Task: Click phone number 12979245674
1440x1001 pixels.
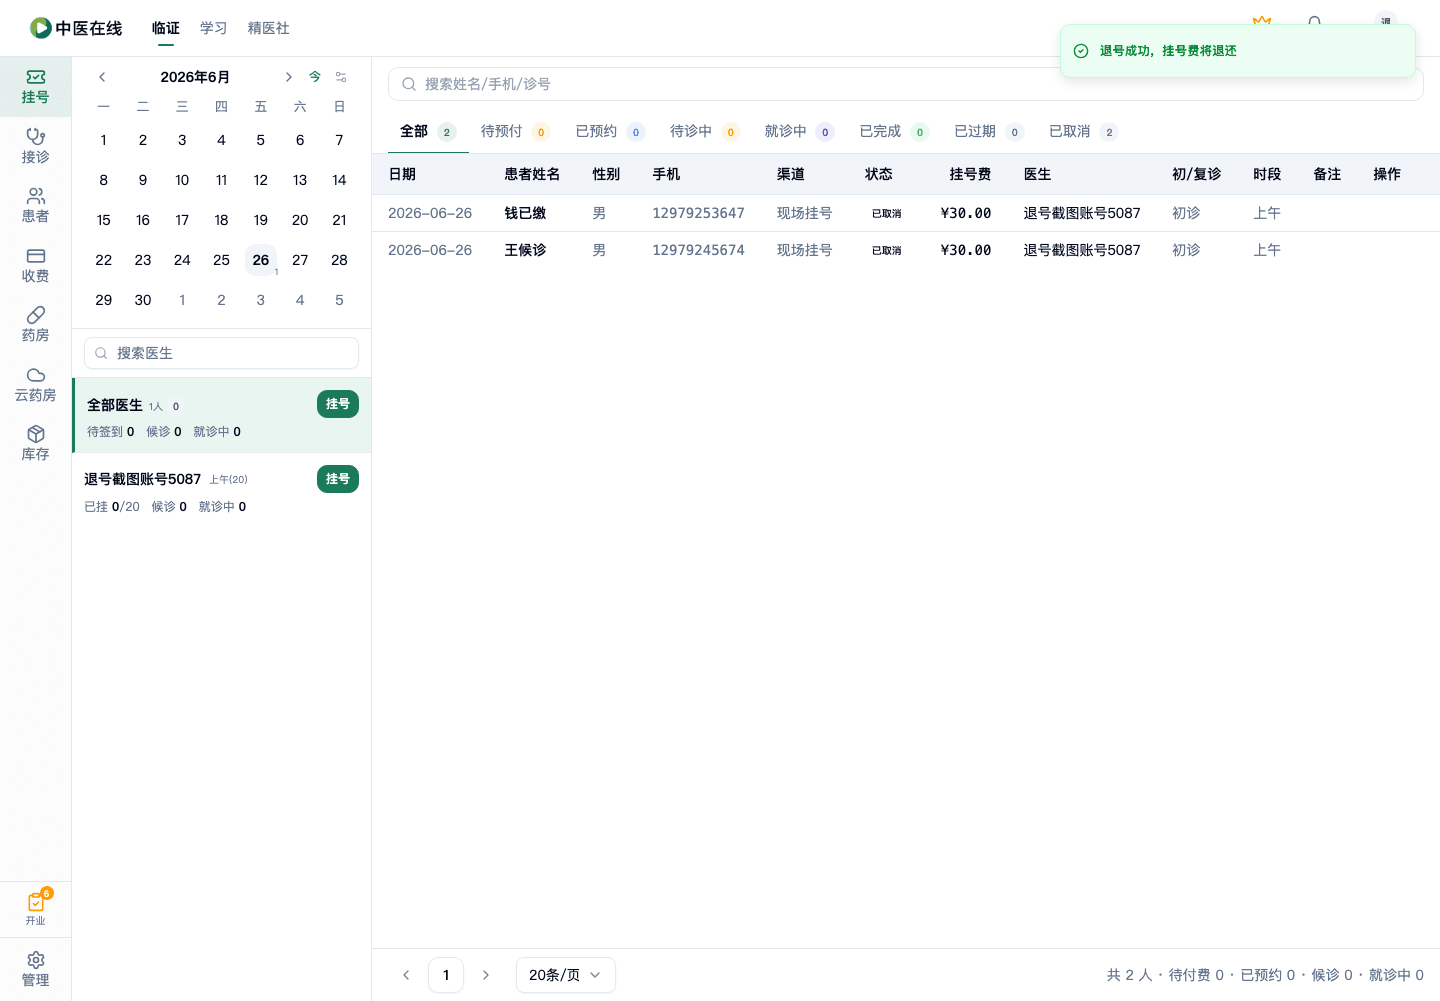Action: click(x=698, y=250)
